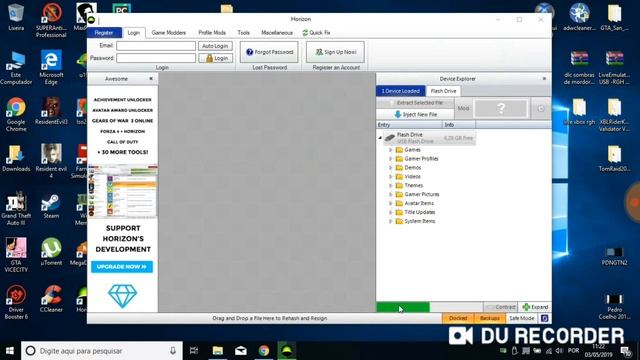
Task: Click the green storage usage bar
Action: pos(403,307)
